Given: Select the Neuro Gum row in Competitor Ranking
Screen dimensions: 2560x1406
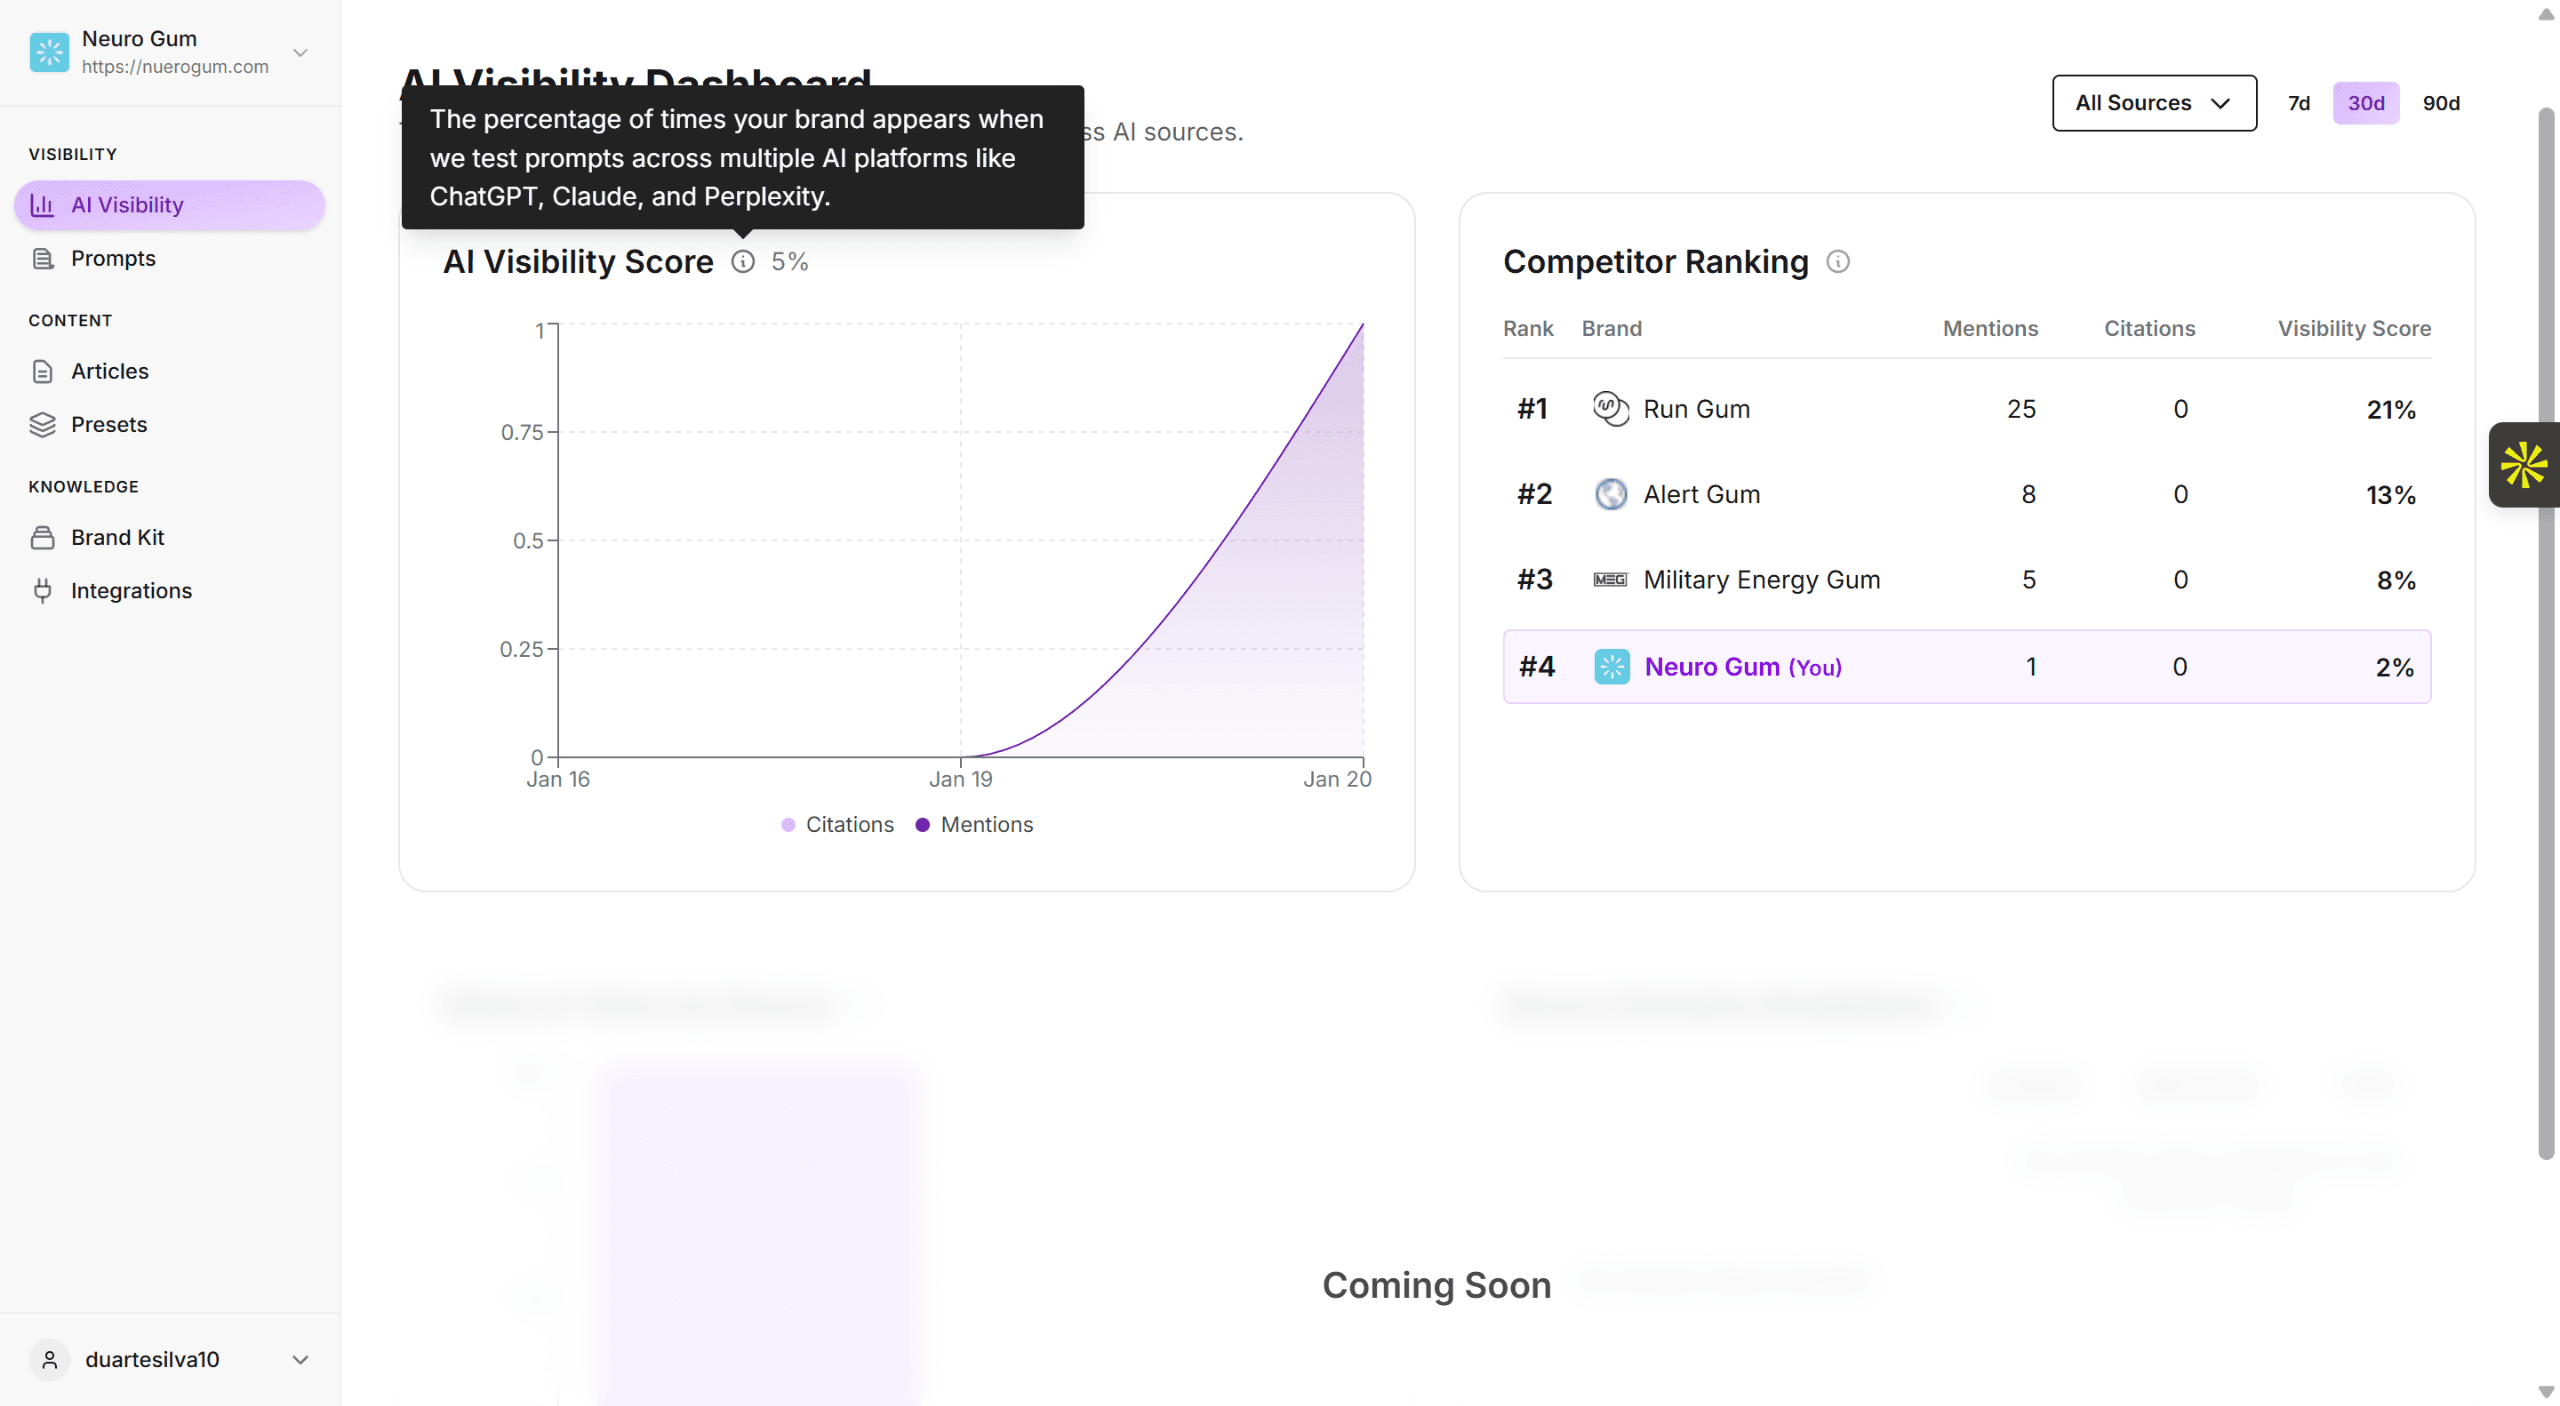Looking at the screenshot, I should coord(1966,666).
